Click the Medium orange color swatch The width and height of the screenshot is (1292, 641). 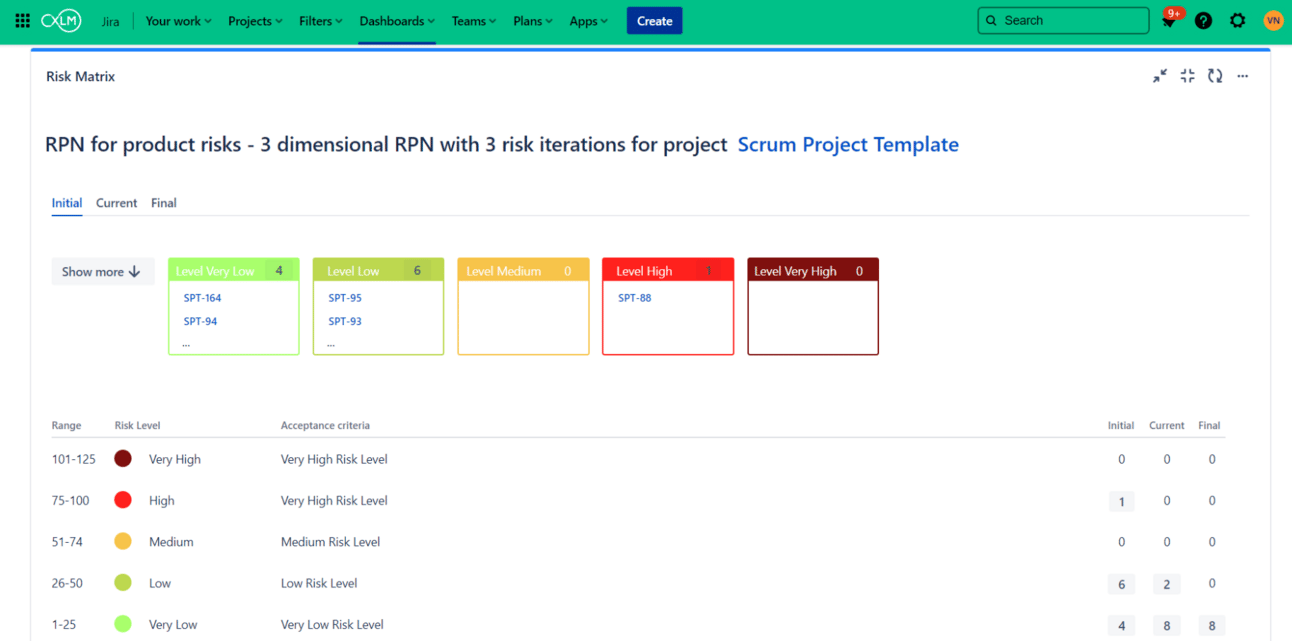[123, 541]
